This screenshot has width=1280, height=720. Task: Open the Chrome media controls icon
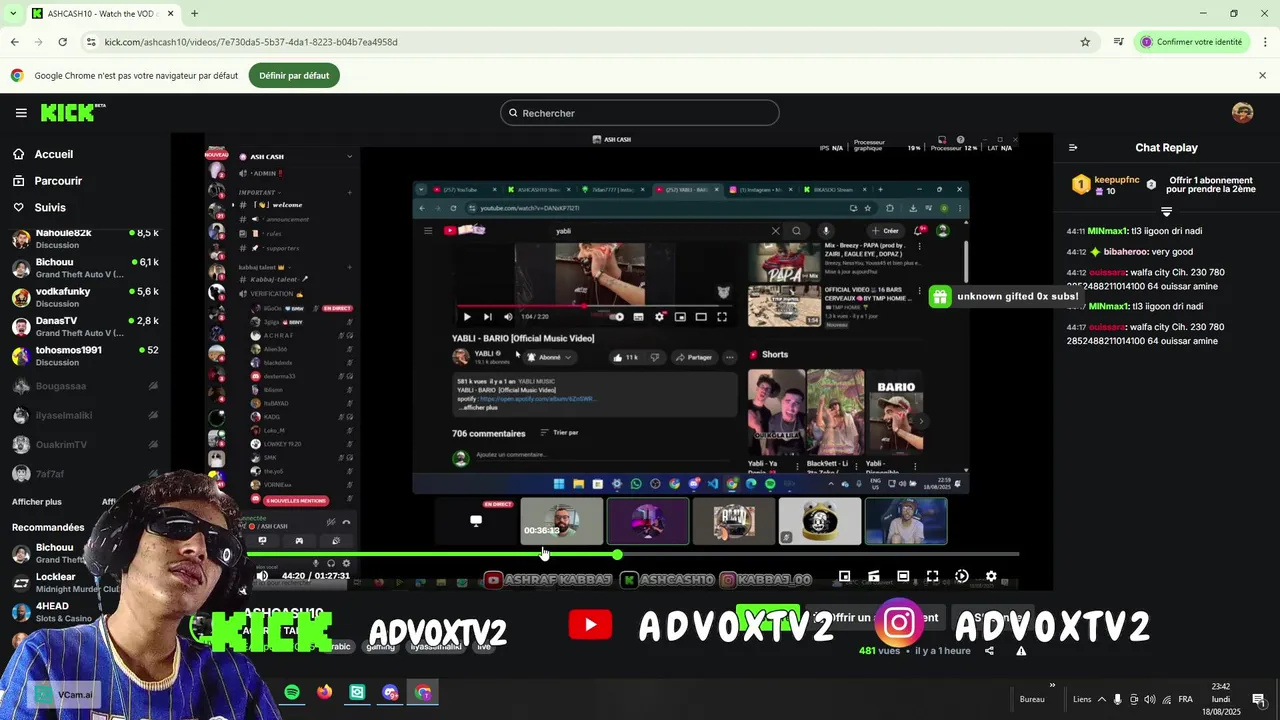click(x=1119, y=42)
